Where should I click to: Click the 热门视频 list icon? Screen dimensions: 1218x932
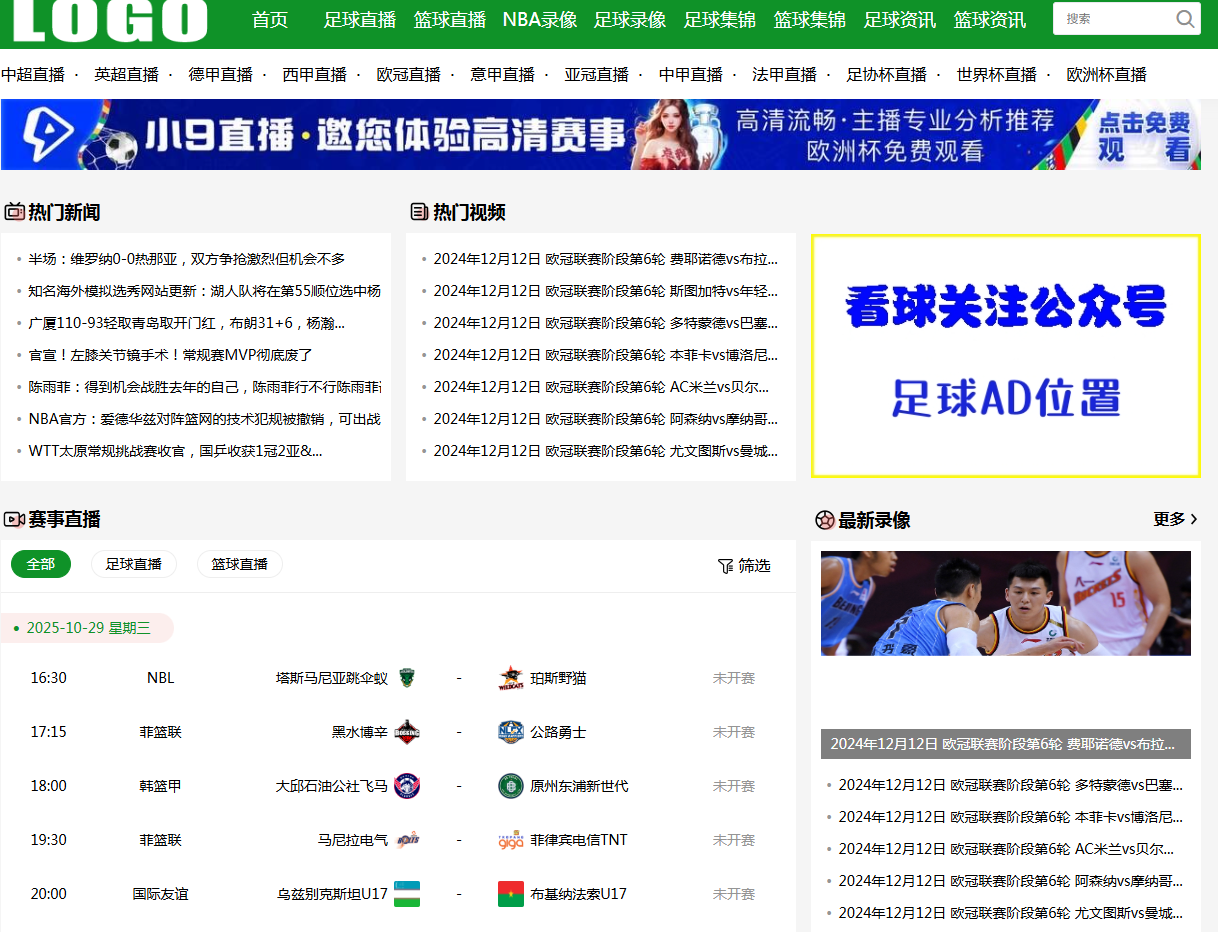pyautogui.click(x=417, y=211)
